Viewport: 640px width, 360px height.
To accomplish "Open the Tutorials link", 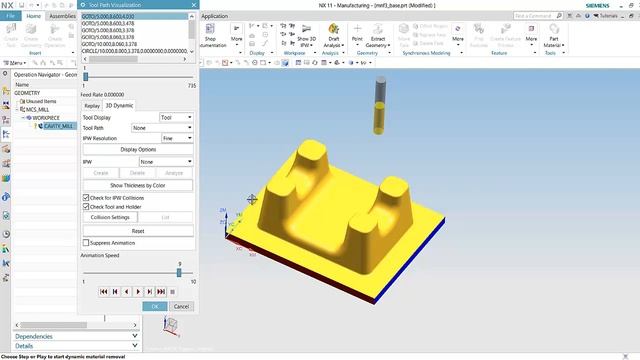I will point(606,16).
